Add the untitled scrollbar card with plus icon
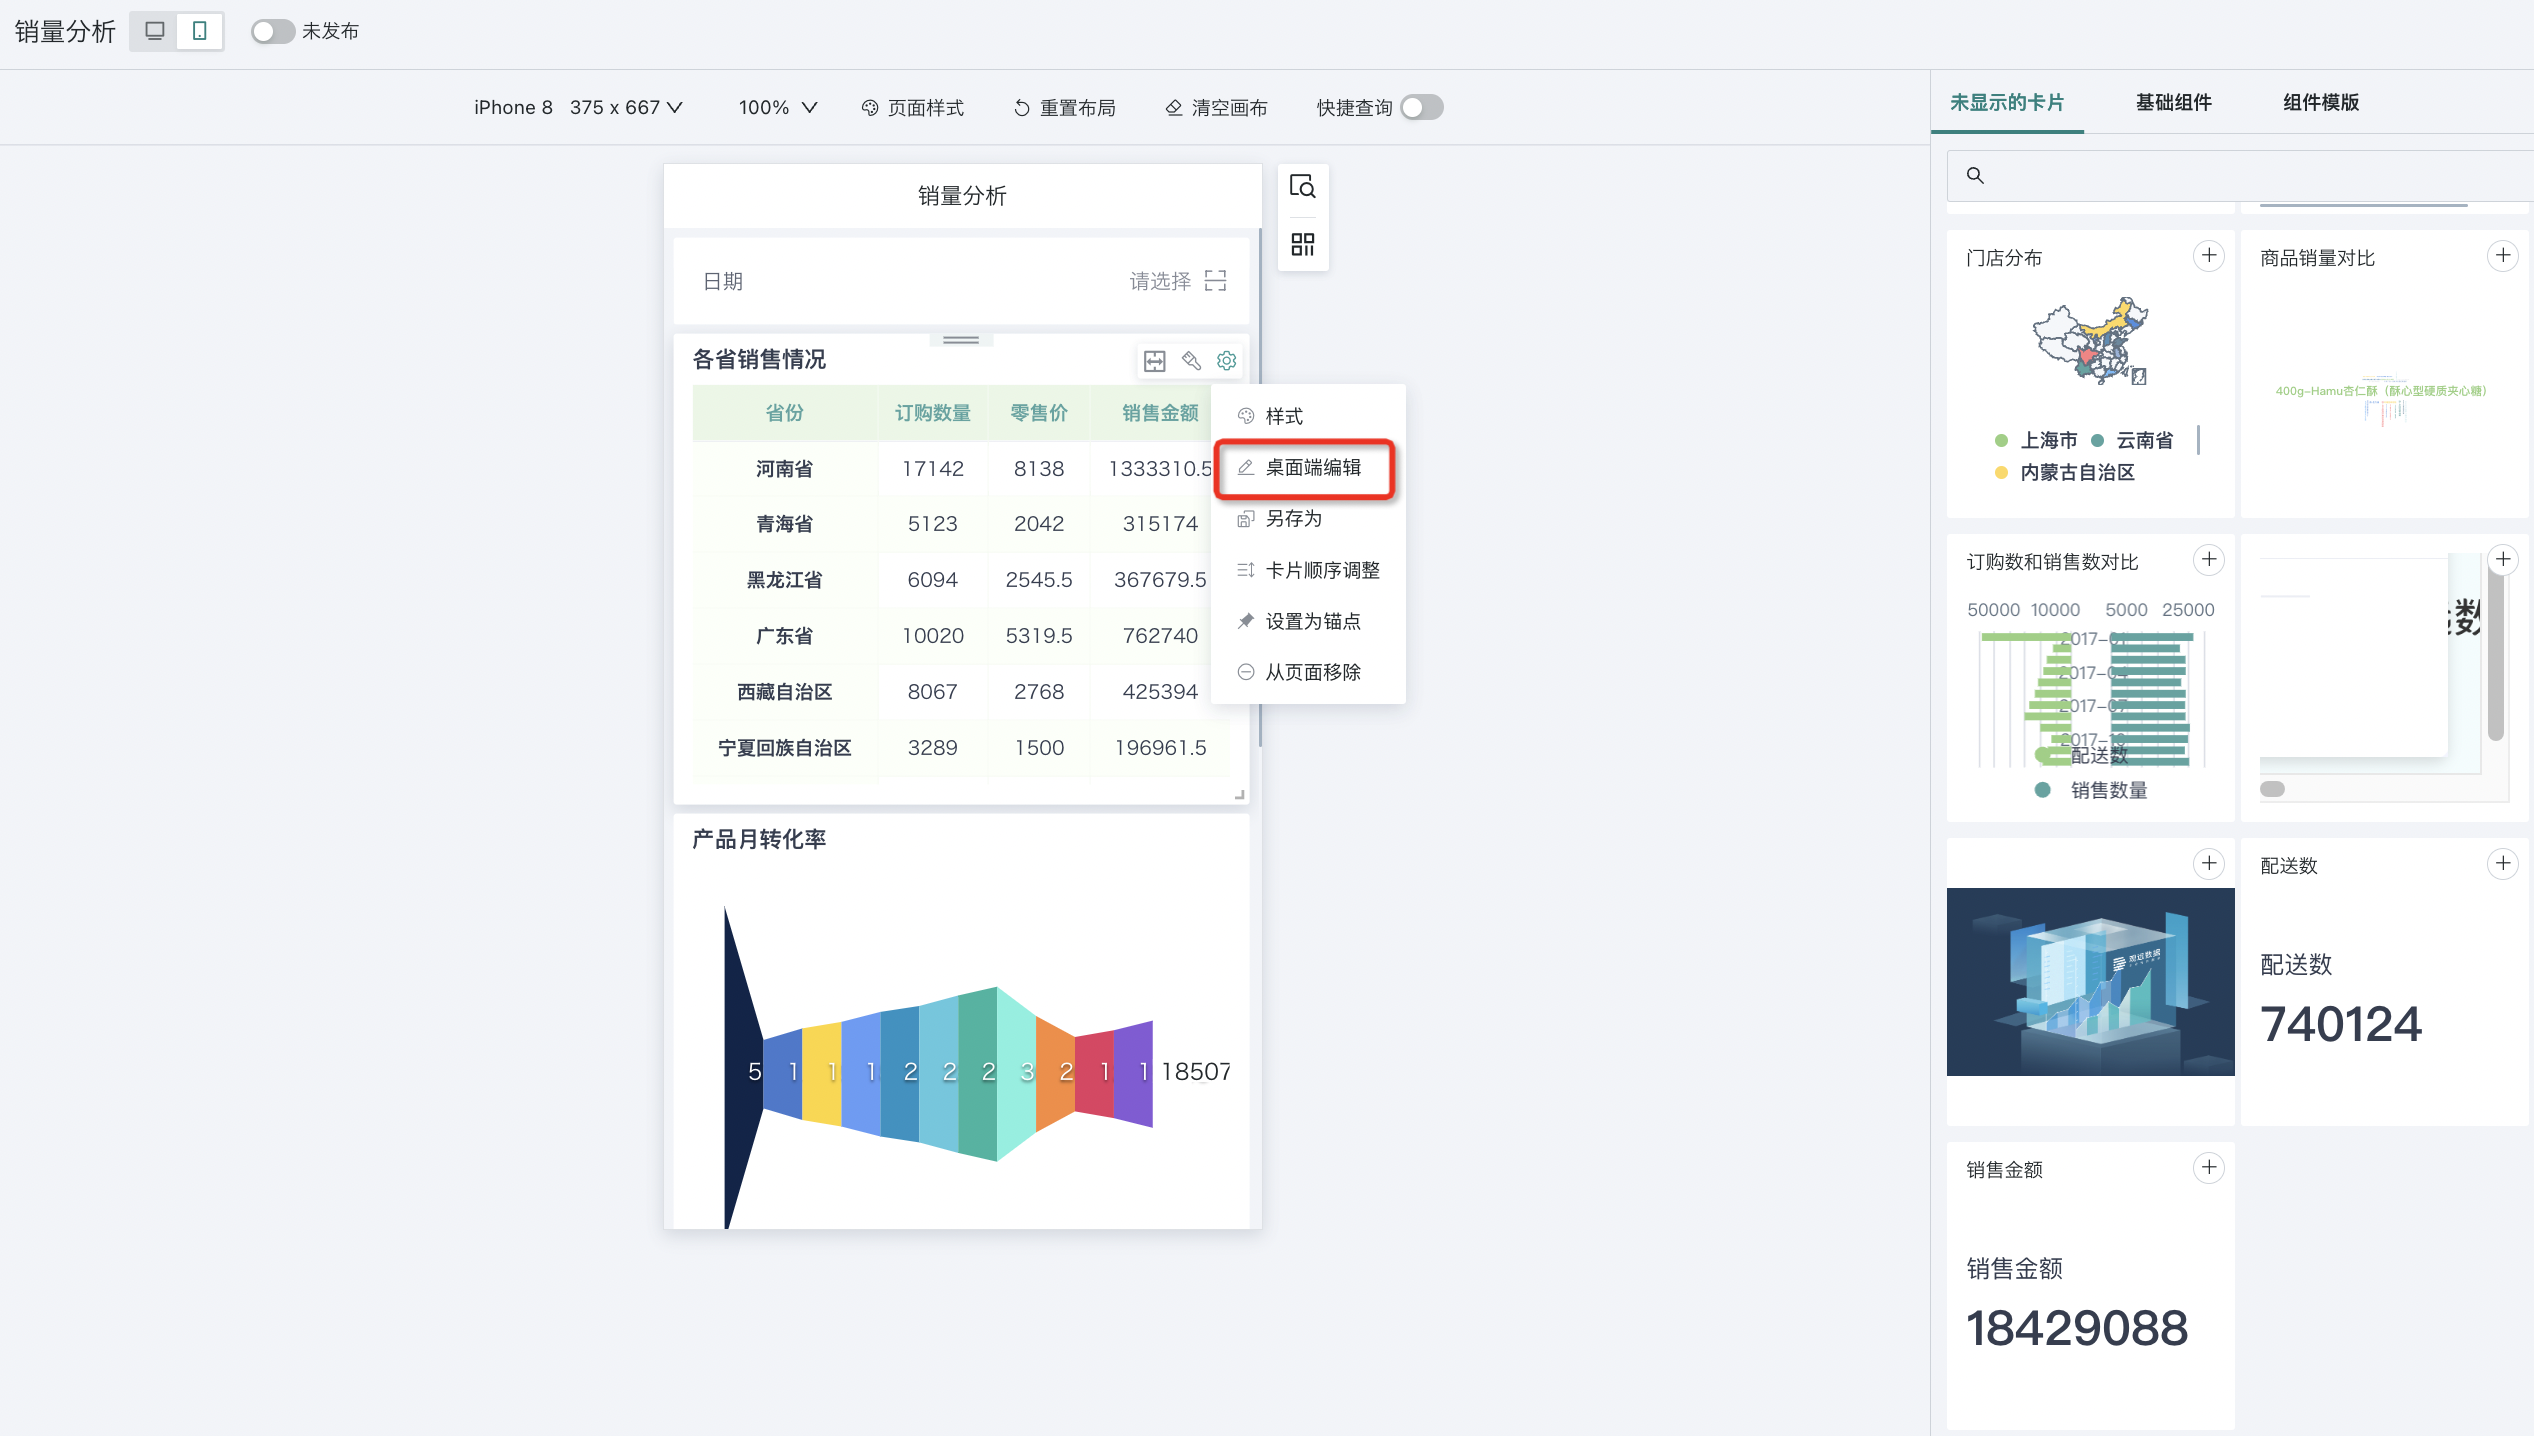Screen dimensions: 2534x1436 point(2503,560)
